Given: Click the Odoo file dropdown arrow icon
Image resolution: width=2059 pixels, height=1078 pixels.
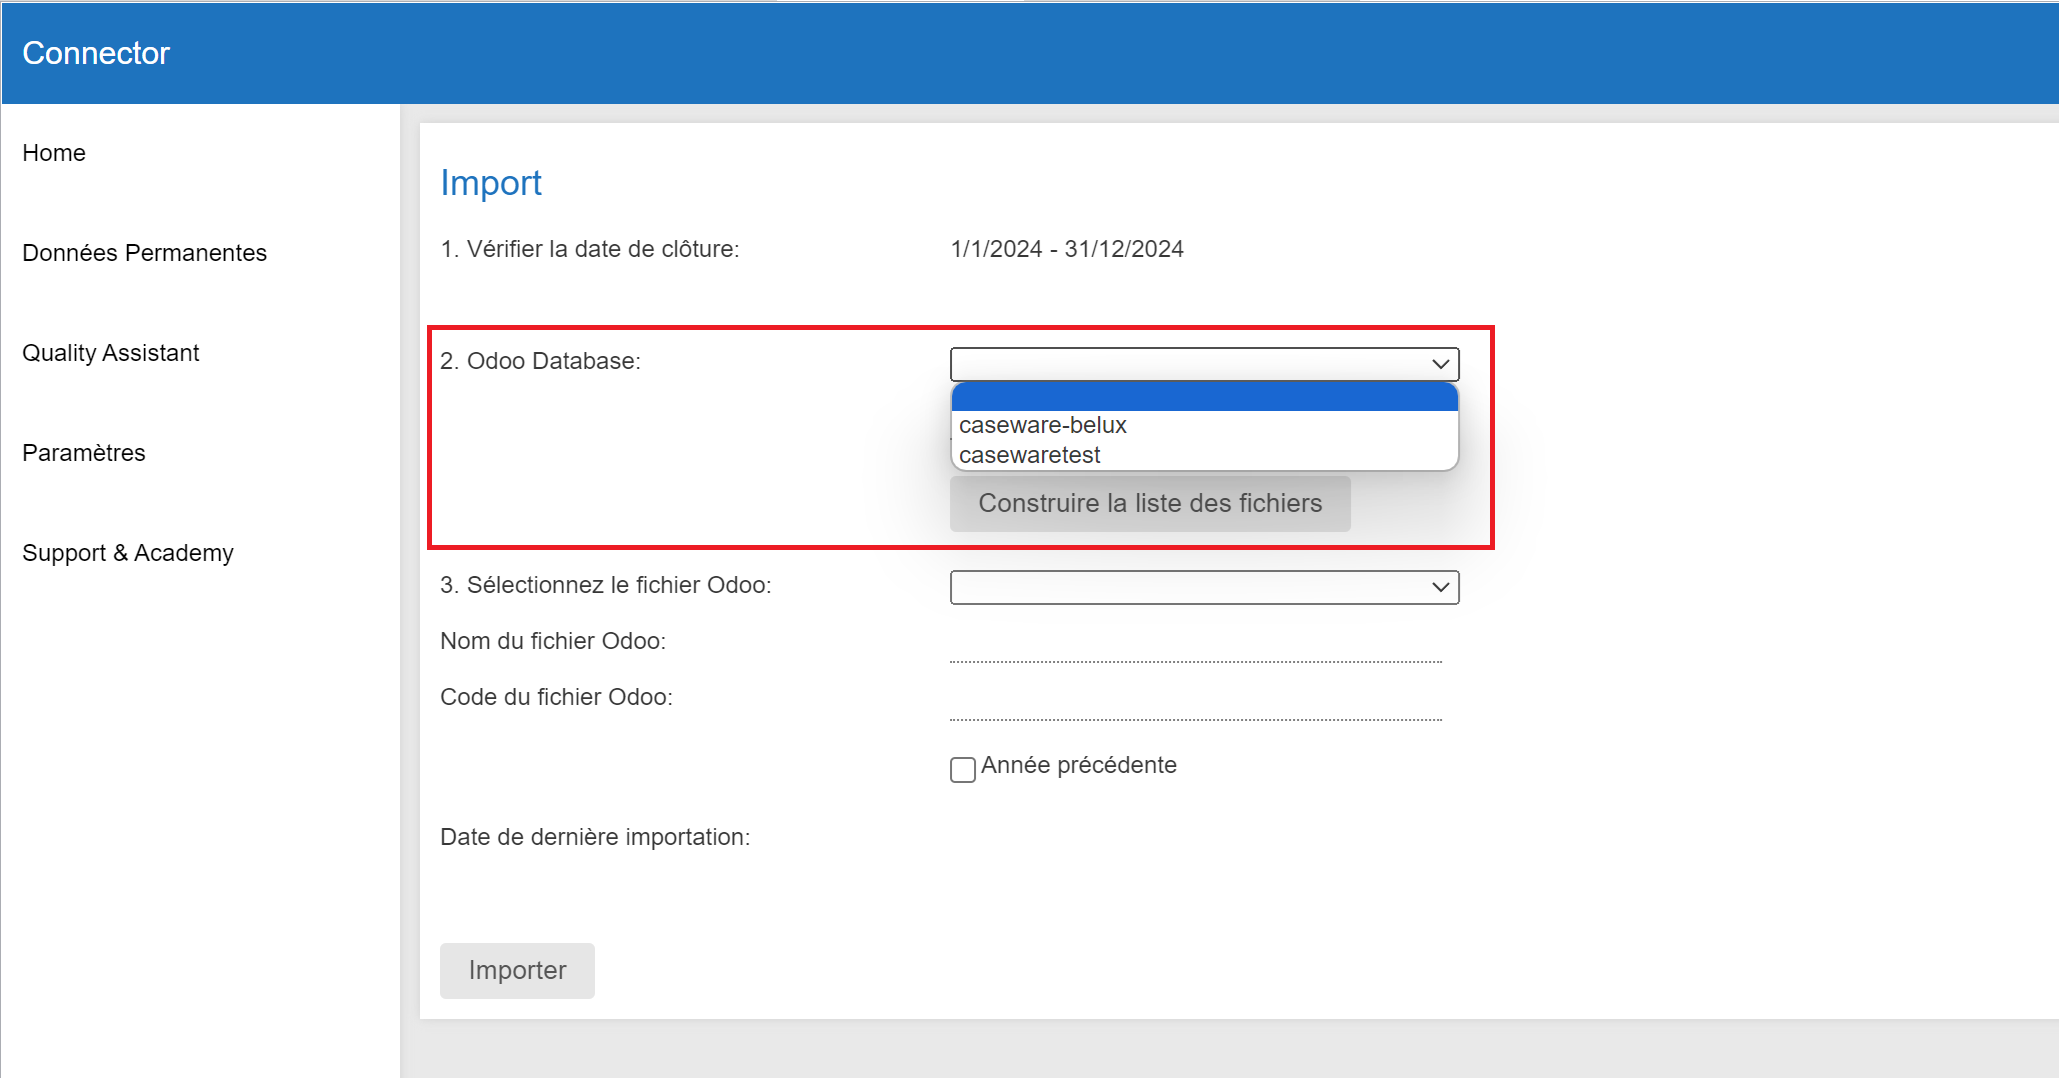Looking at the screenshot, I should click(1440, 587).
